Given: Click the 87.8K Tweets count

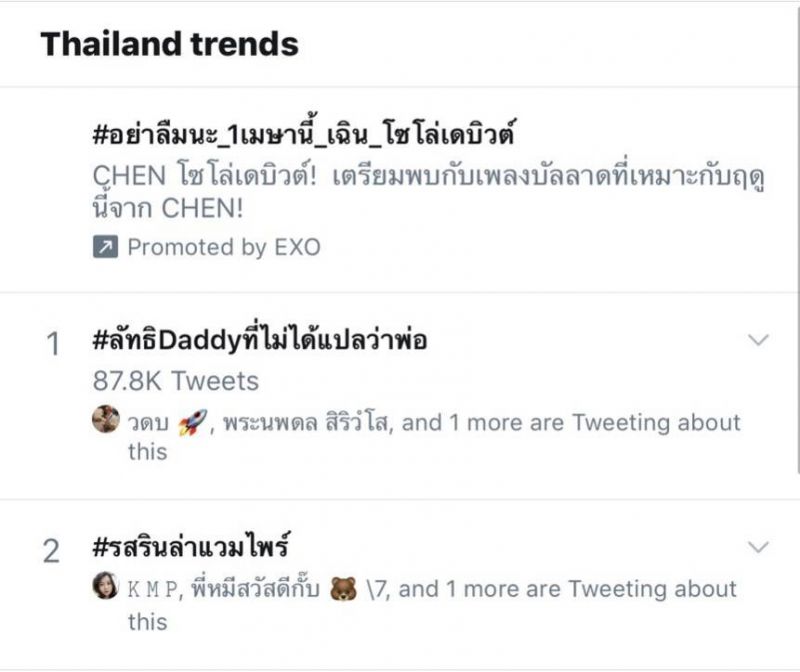Looking at the screenshot, I should click(174, 381).
